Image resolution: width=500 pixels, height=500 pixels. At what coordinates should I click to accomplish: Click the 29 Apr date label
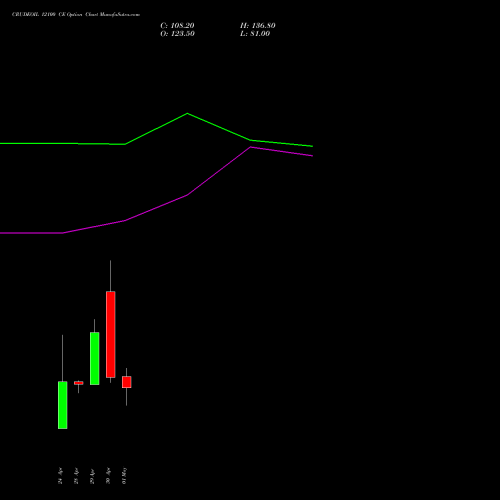pos(92,476)
